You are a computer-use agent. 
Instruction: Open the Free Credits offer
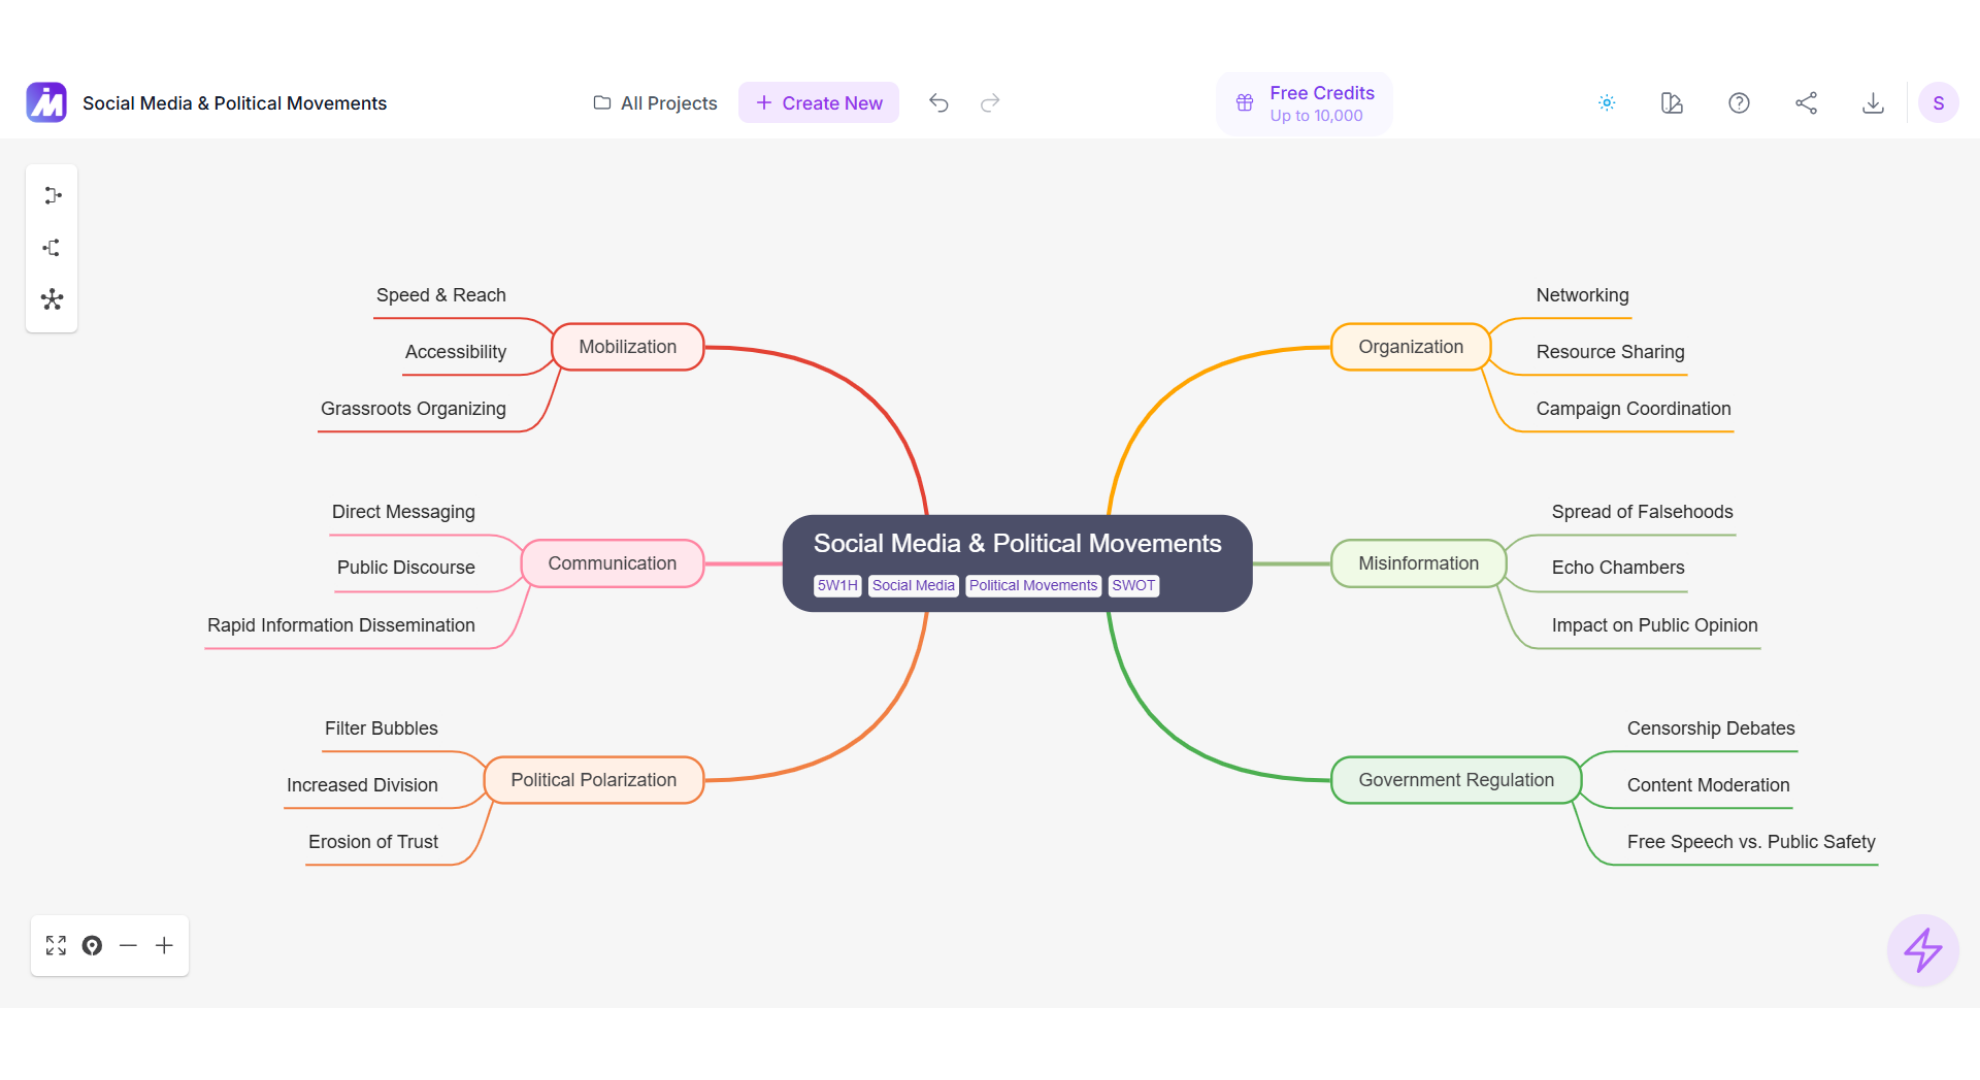click(1304, 103)
